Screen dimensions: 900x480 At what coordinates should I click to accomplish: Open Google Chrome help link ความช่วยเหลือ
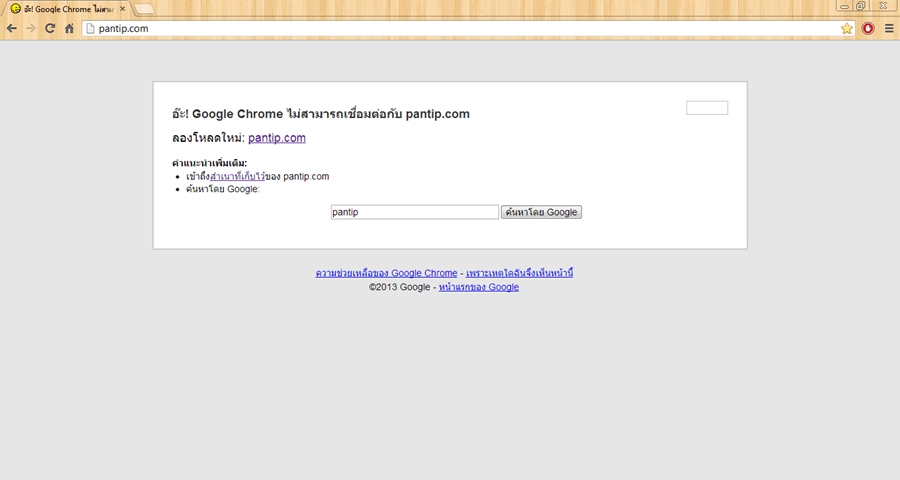click(386, 273)
